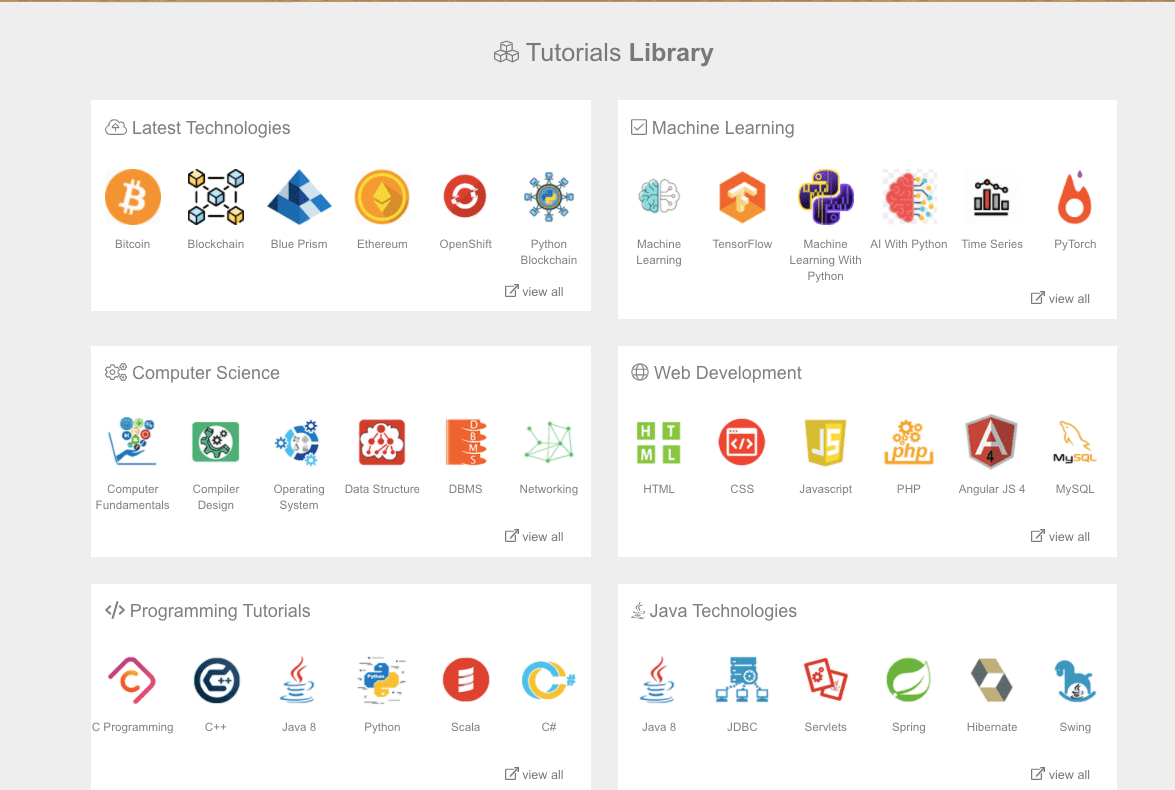Image resolution: width=1175 pixels, height=790 pixels.
Task: Click the Machine Learning brain icon
Action: pos(659,197)
